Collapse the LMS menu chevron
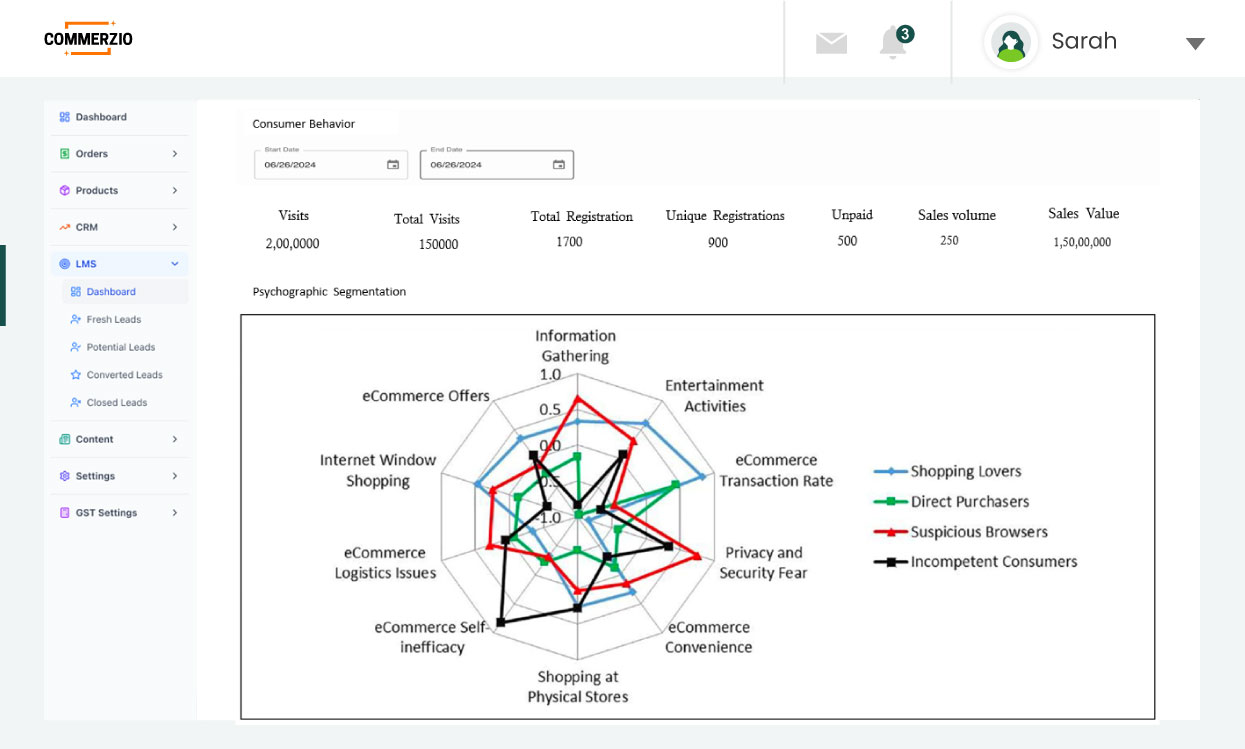Screen dimensions: 1245x749 tap(175, 264)
